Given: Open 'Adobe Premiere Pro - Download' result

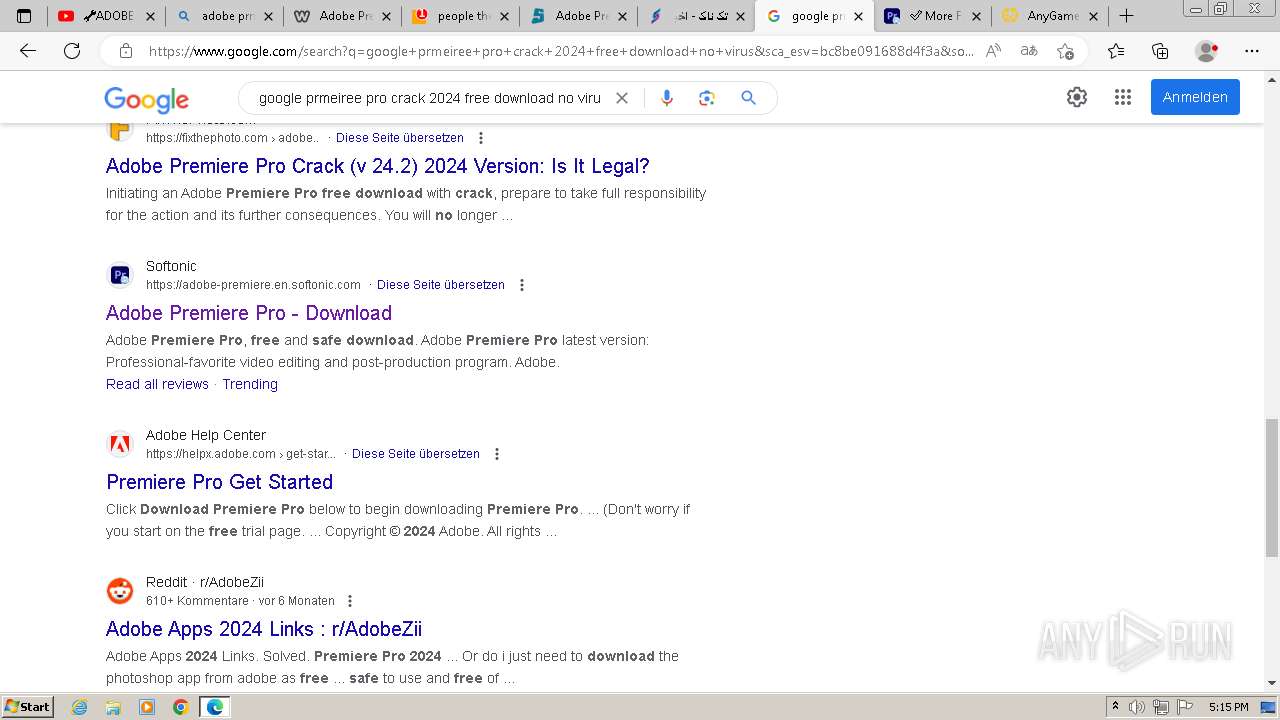Looking at the screenshot, I should (x=249, y=313).
